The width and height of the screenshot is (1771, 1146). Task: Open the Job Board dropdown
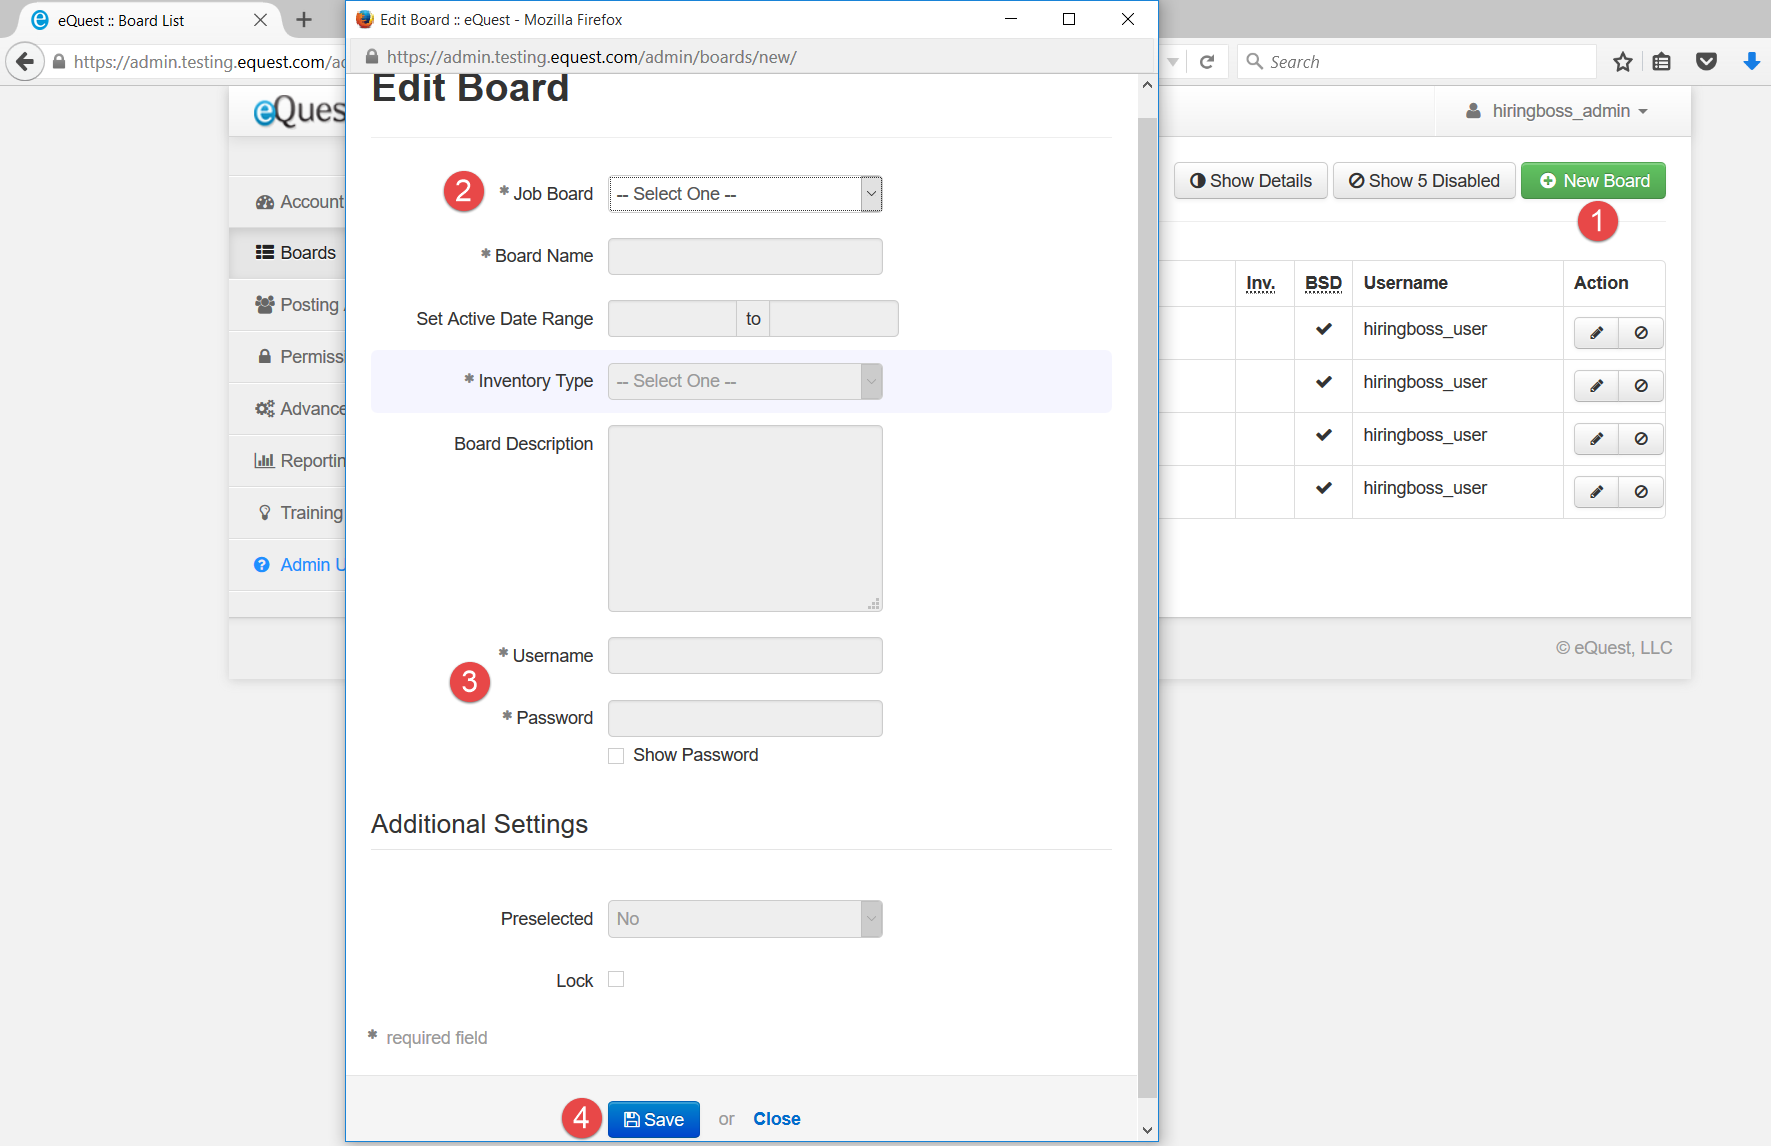coord(745,194)
